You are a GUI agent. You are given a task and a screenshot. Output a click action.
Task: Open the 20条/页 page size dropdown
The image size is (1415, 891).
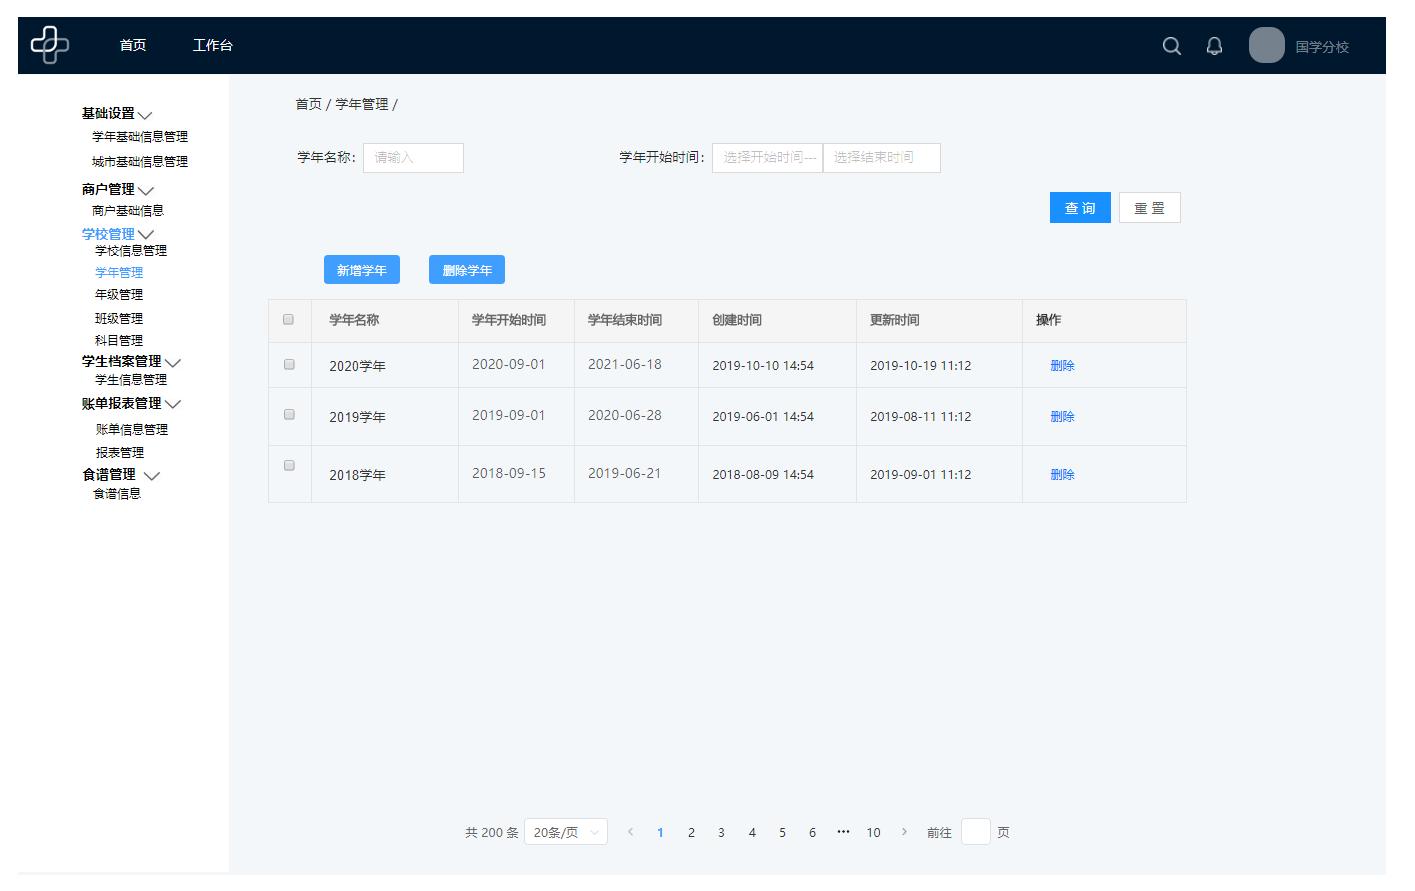tap(566, 832)
